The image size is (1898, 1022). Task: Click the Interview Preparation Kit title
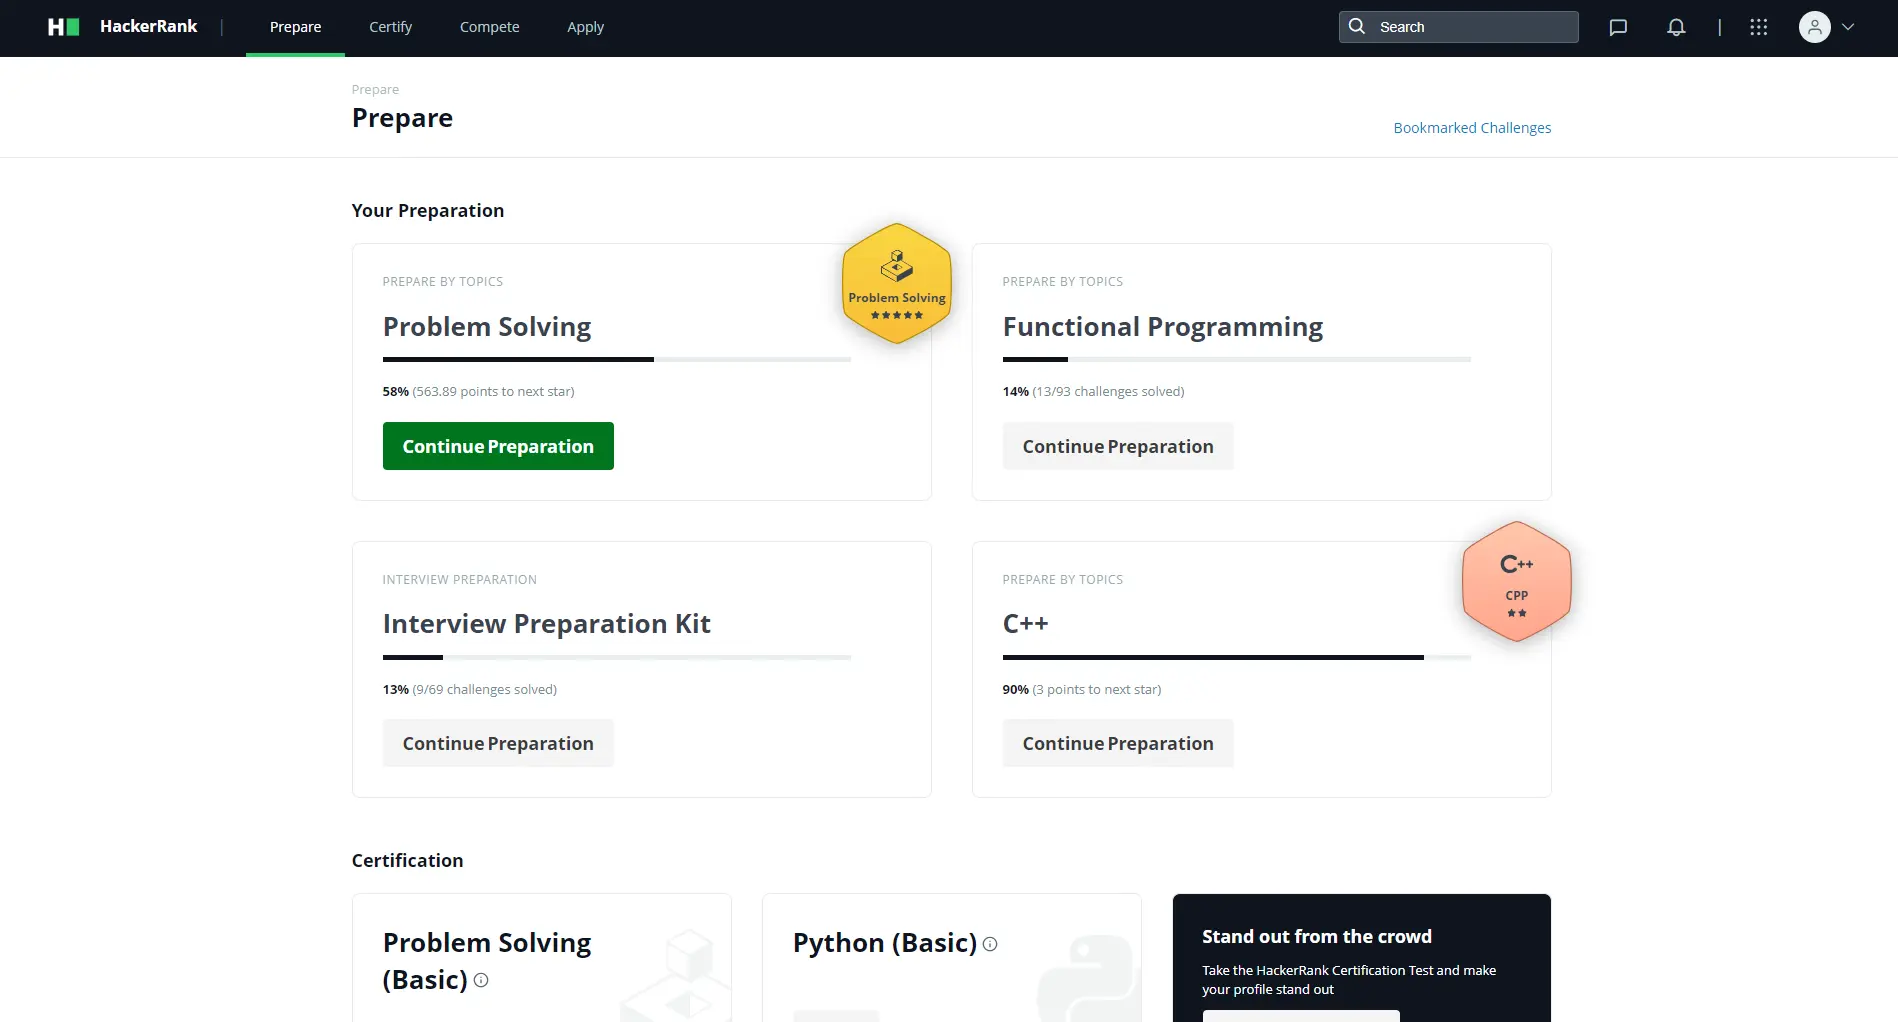[547, 624]
